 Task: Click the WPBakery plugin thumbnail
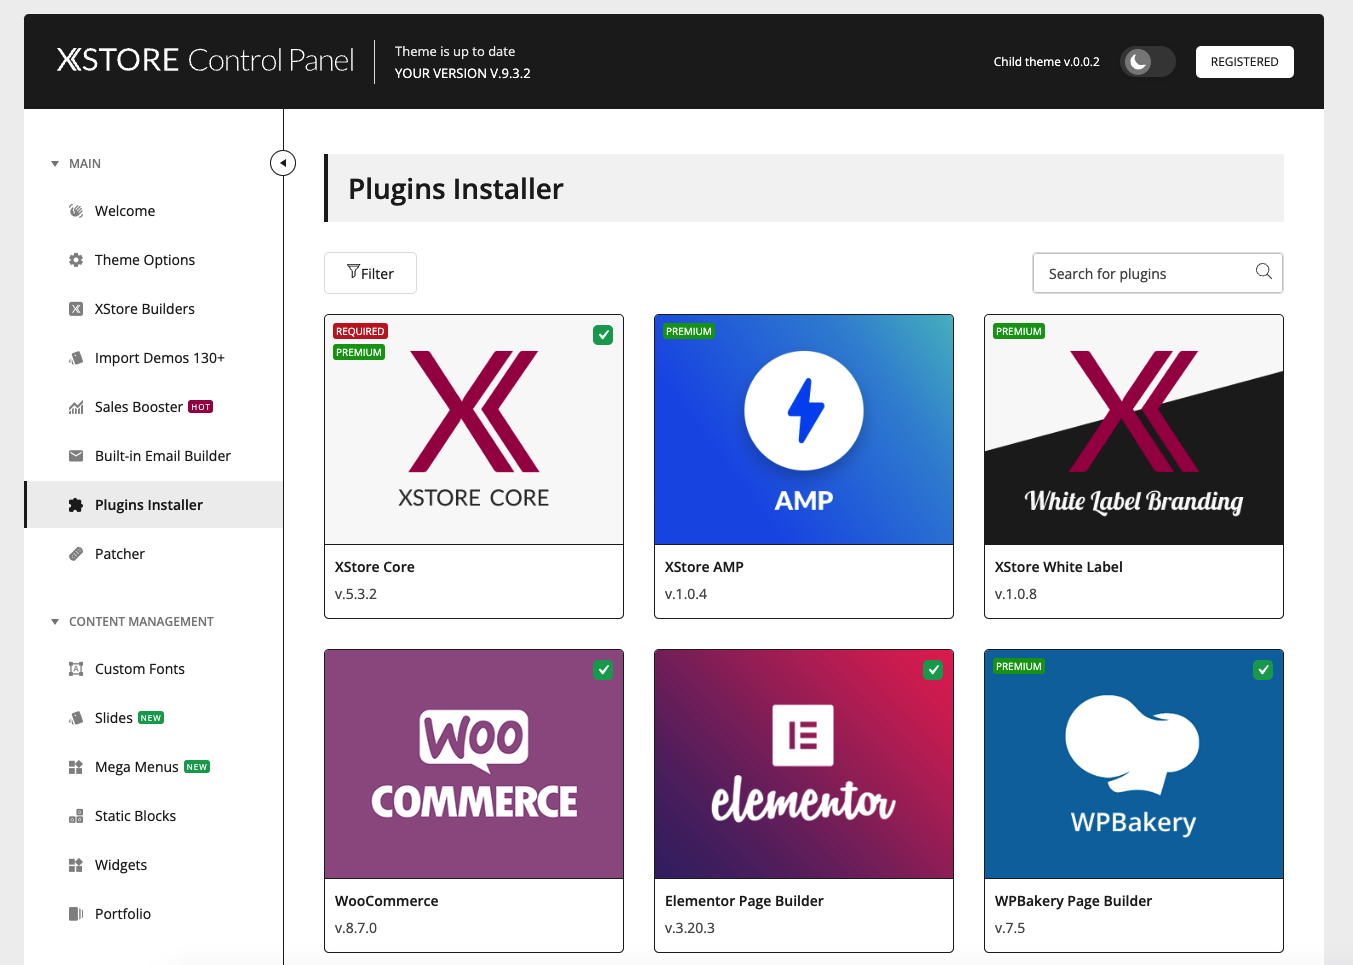pos(1134,764)
